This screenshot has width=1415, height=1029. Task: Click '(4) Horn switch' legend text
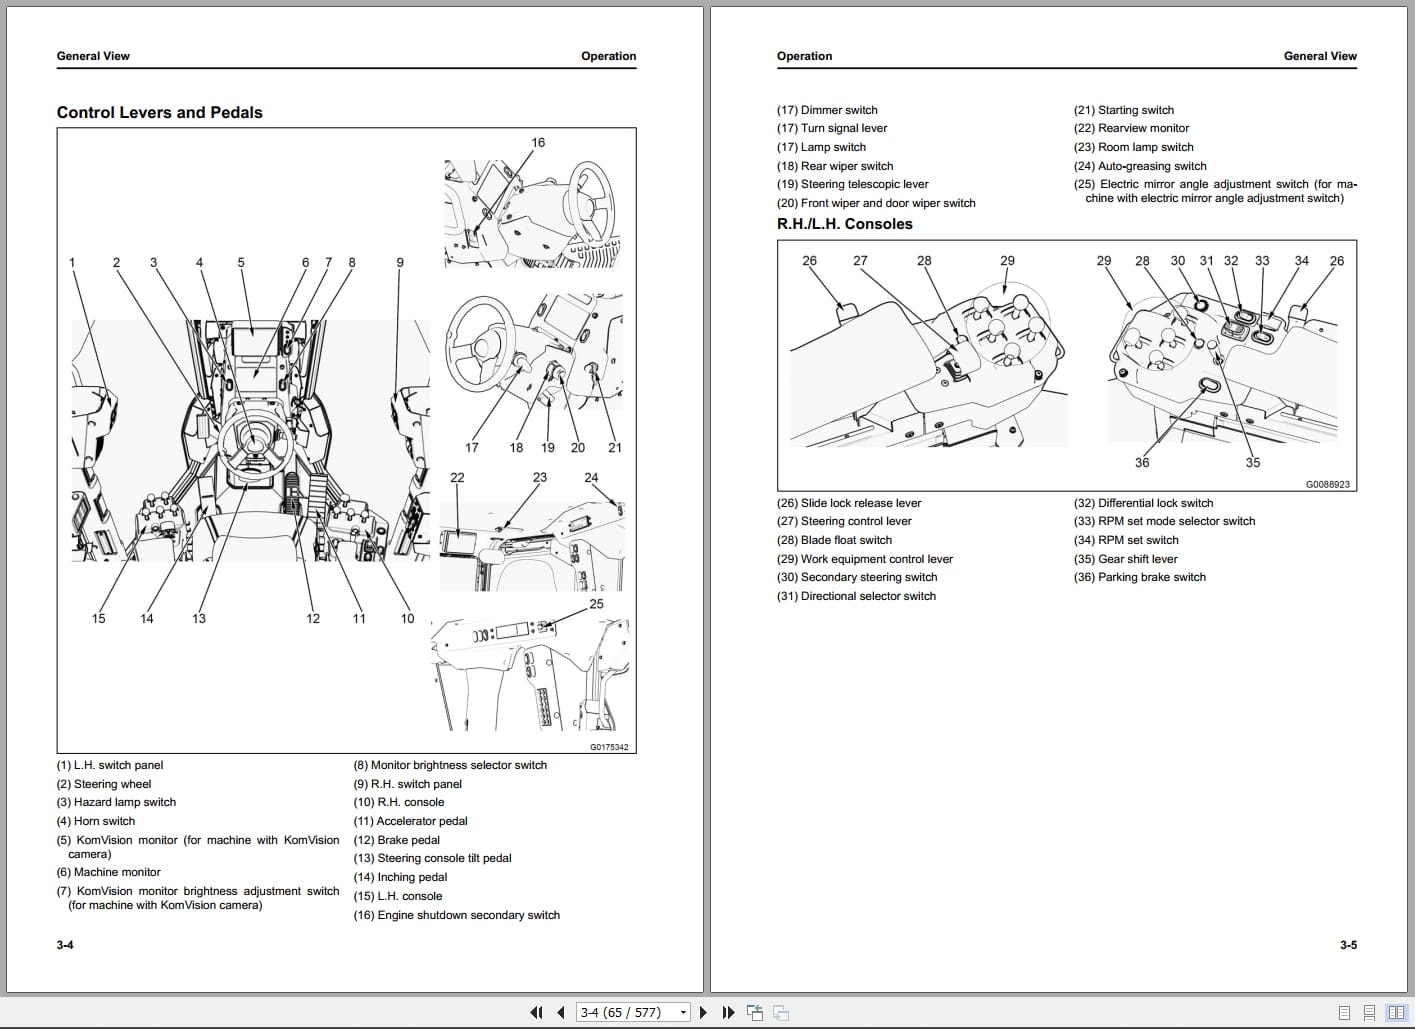[96, 821]
